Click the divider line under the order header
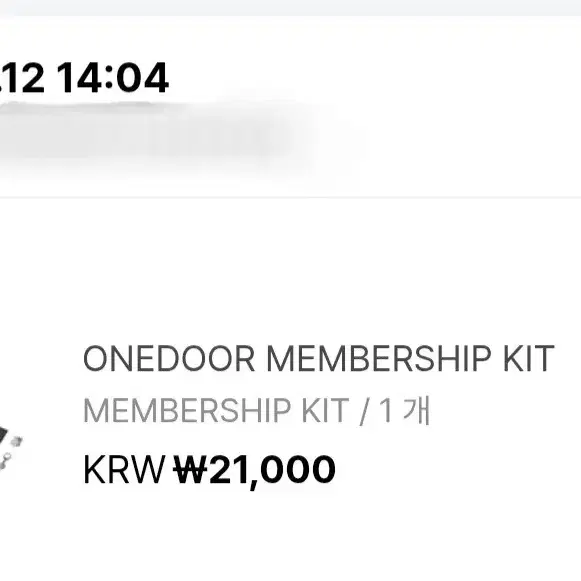This screenshot has height=581, width=581. click(x=290, y=197)
